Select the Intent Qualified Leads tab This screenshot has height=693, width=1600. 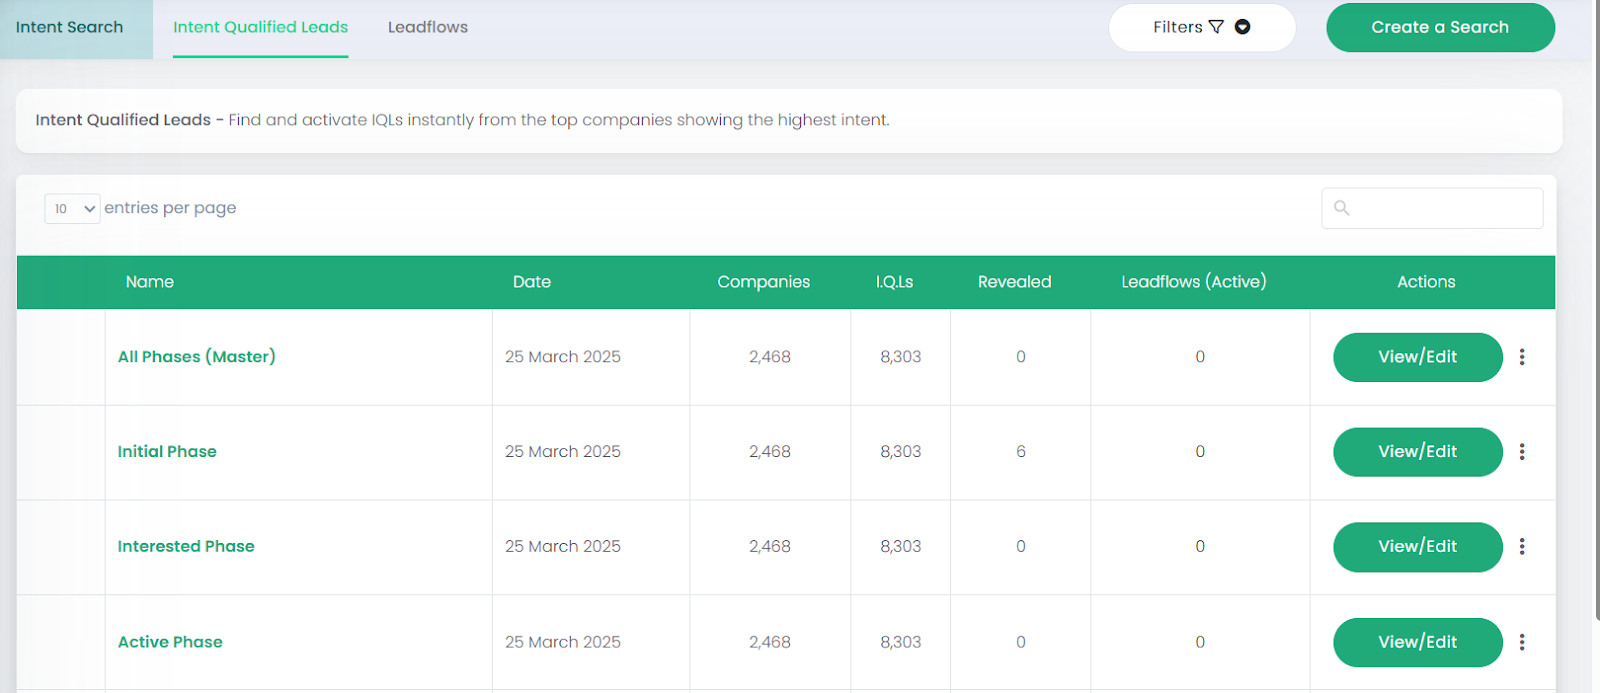[260, 27]
